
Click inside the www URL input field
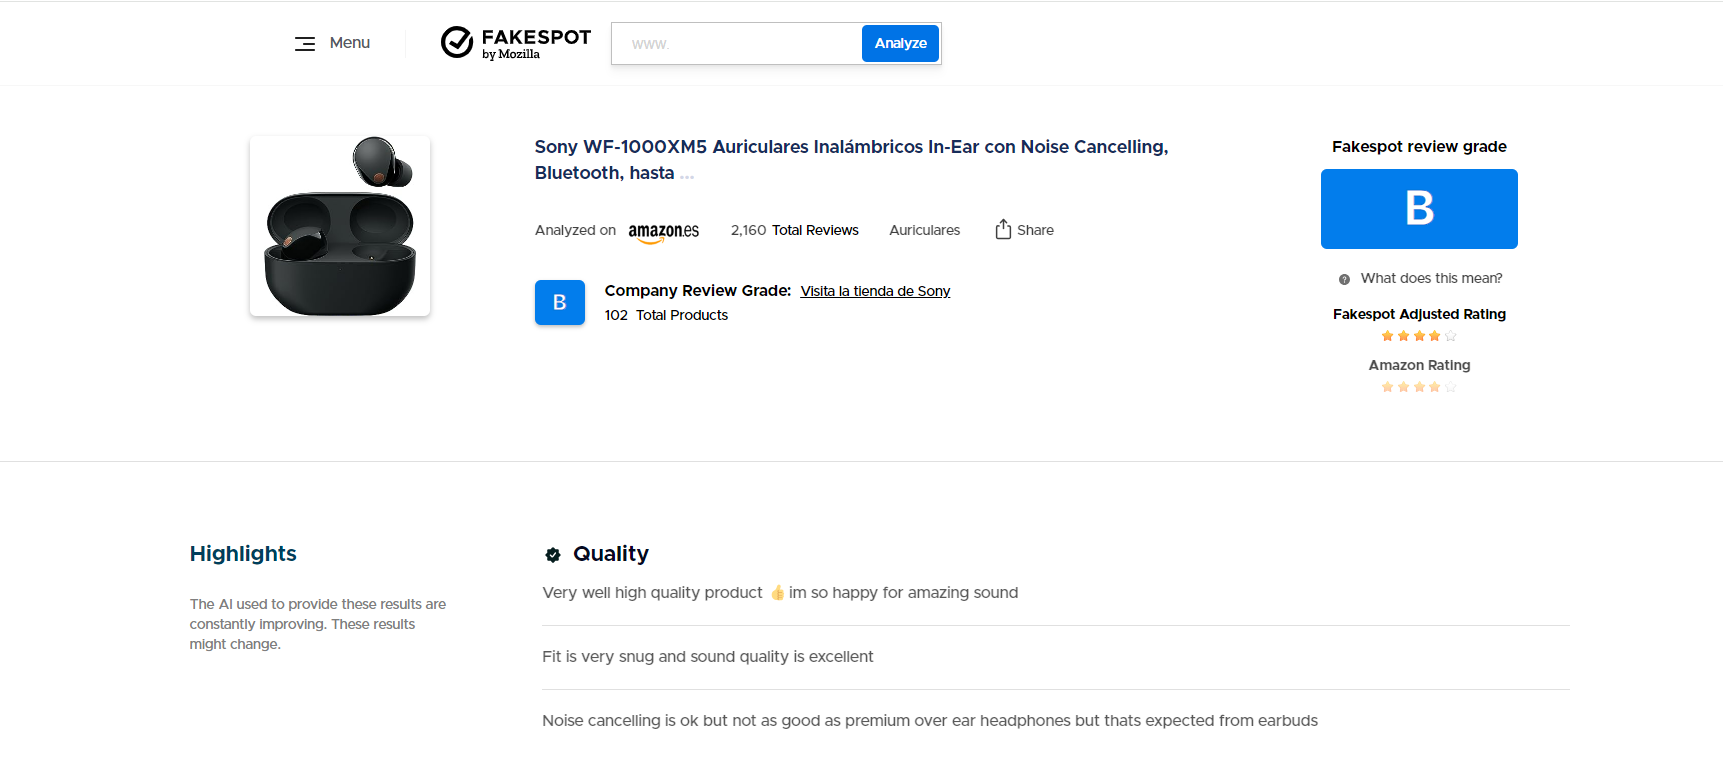[x=737, y=44]
